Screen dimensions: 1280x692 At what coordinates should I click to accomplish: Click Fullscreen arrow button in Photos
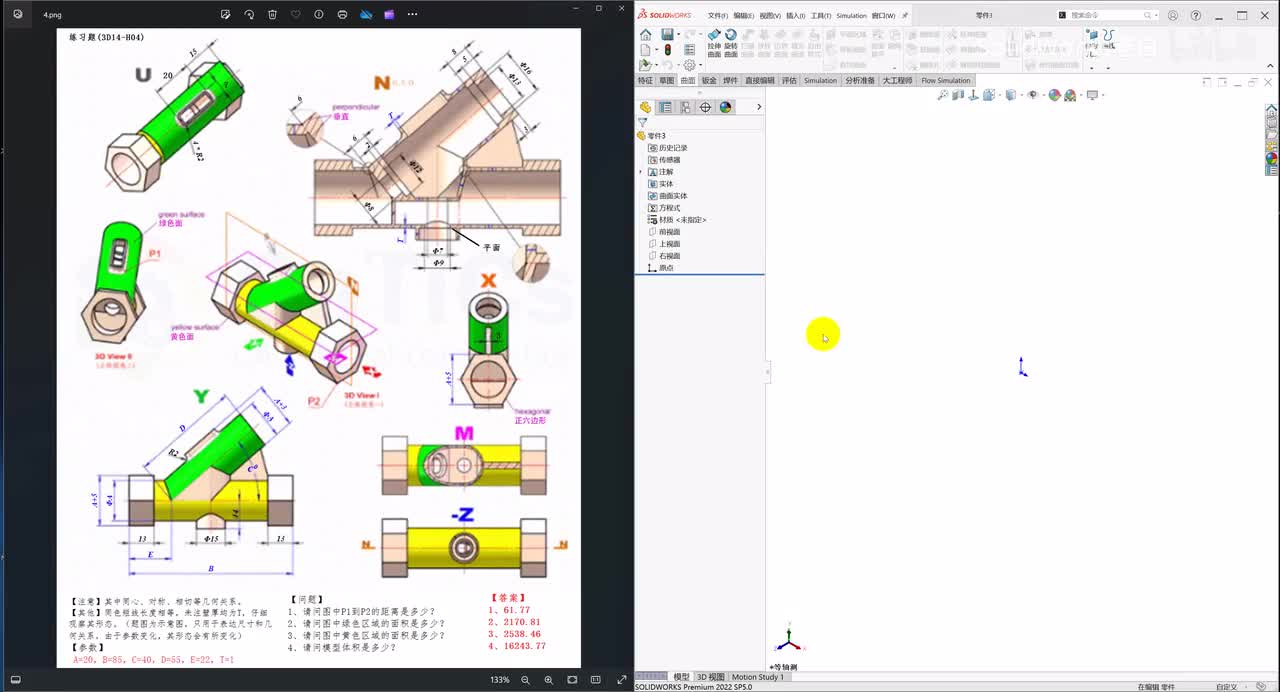coord(620,679)
